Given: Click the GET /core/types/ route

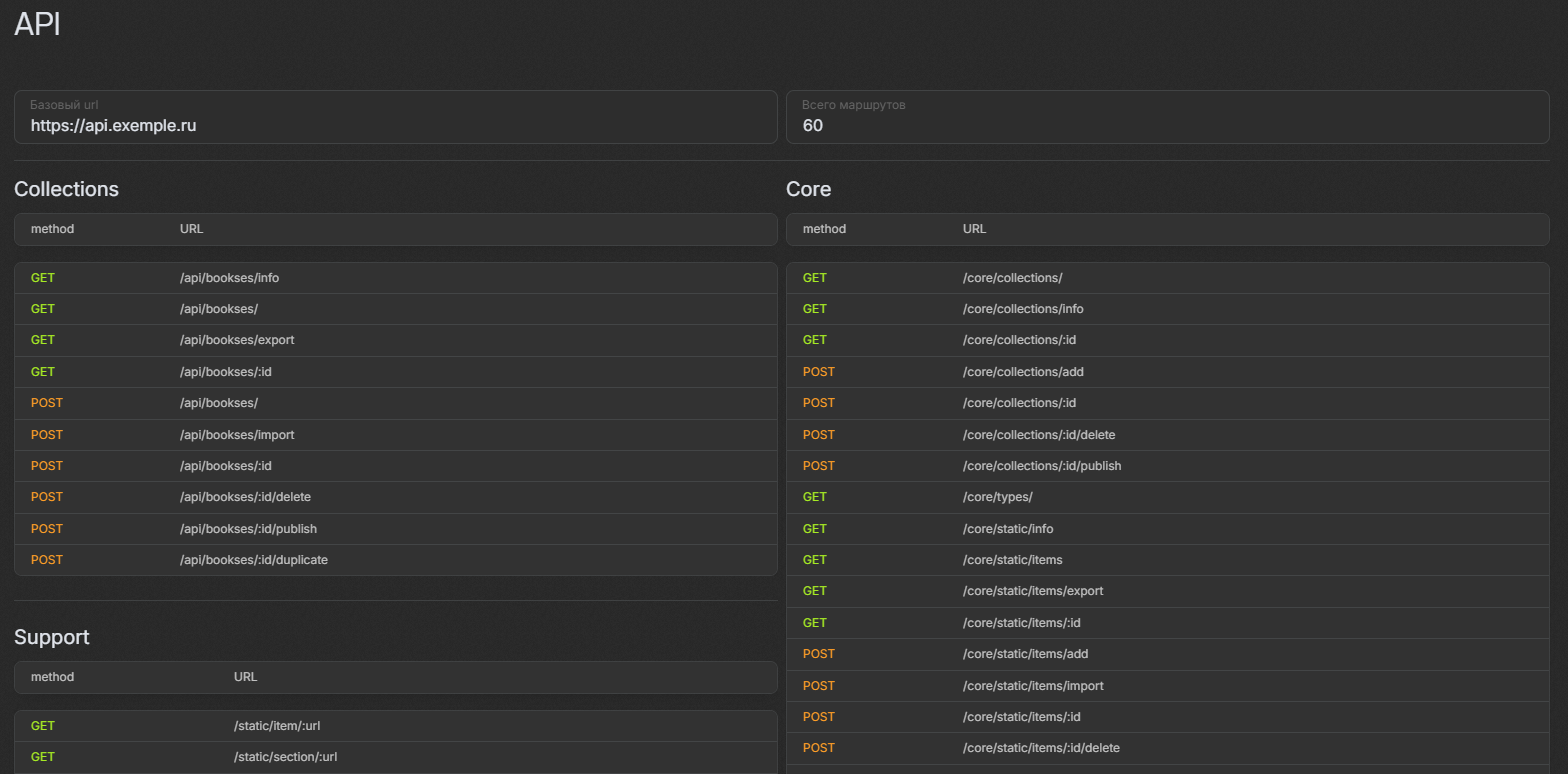Looking at the screenshot, I should tap(1167, 497).
